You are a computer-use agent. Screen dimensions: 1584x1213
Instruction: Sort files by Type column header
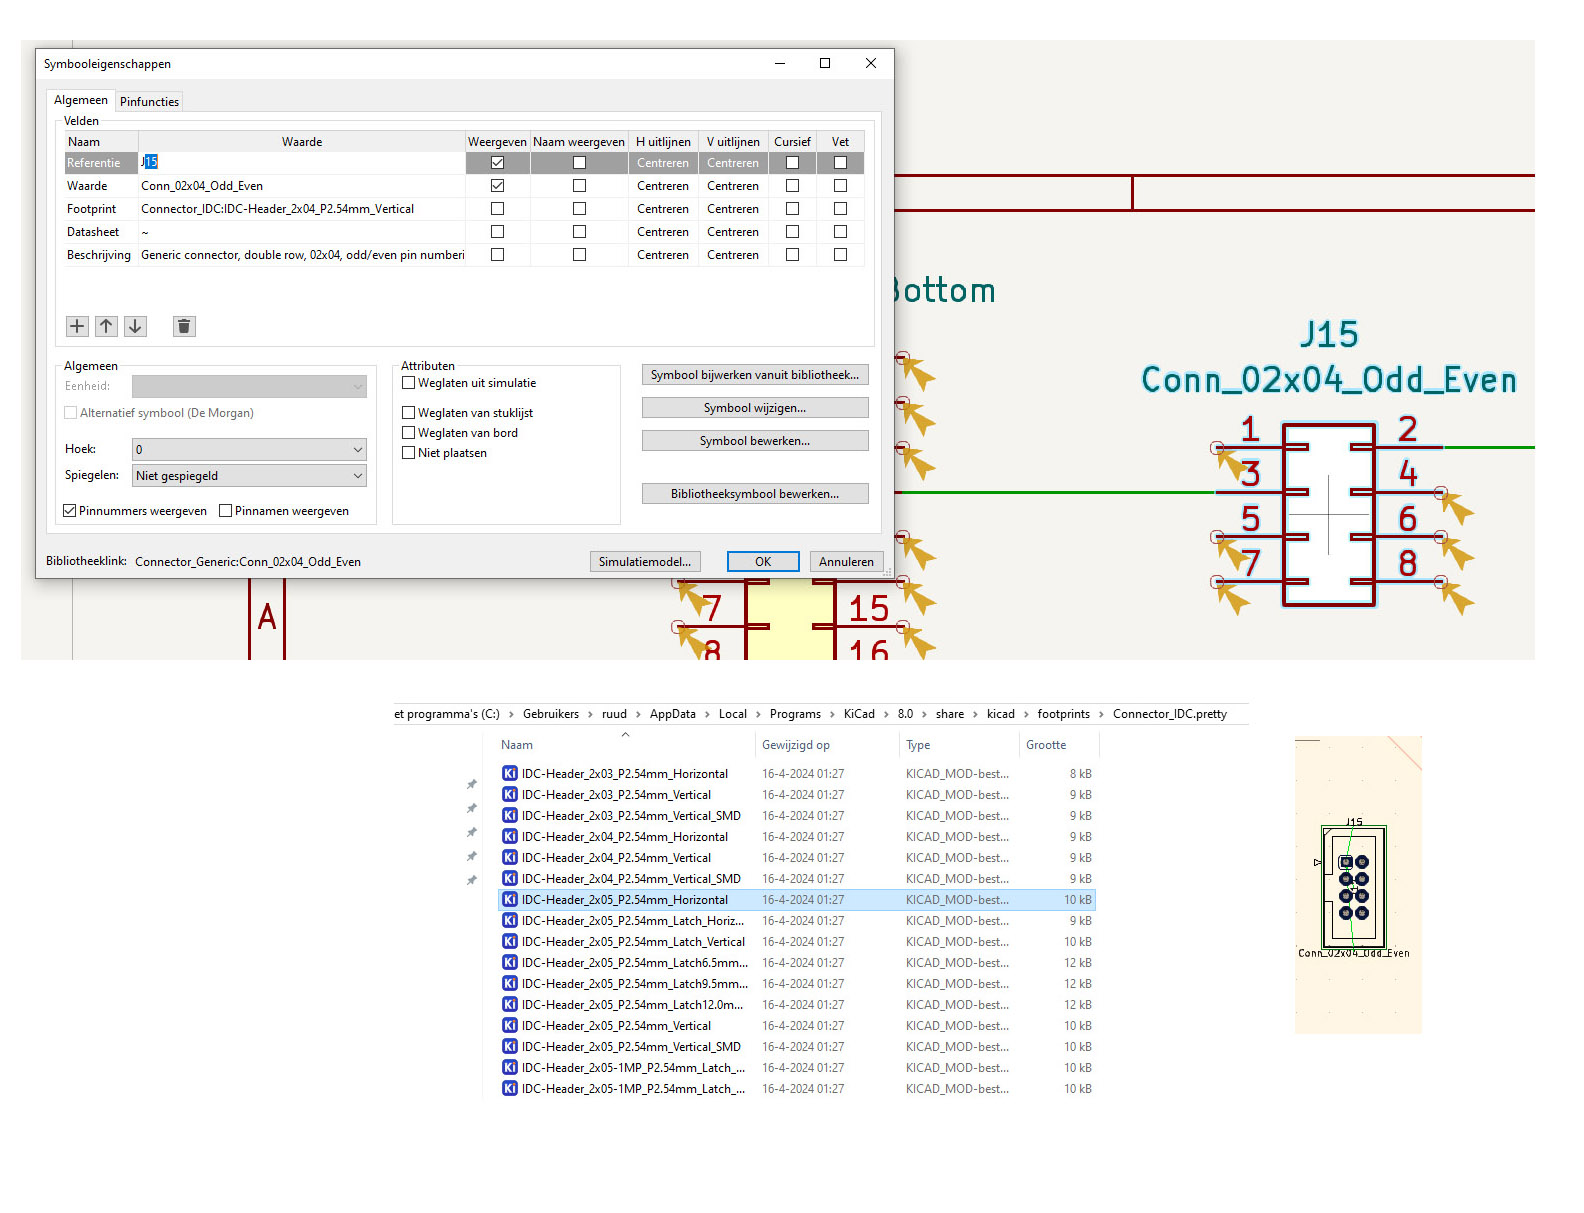point(918,745)
